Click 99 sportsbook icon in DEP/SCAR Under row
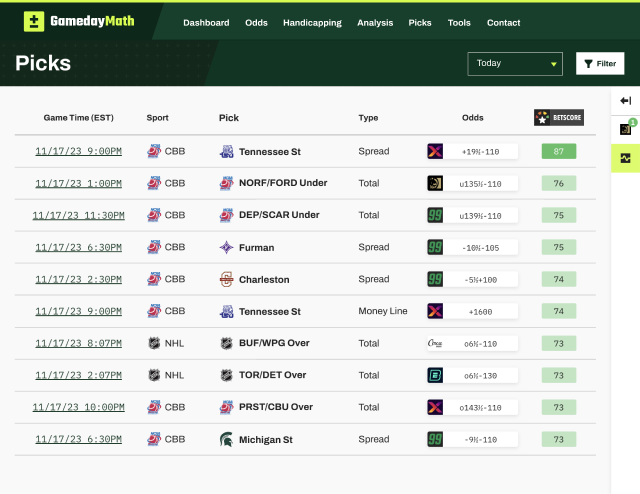Viewport: 640px width, 494px height. pos(435,215)
